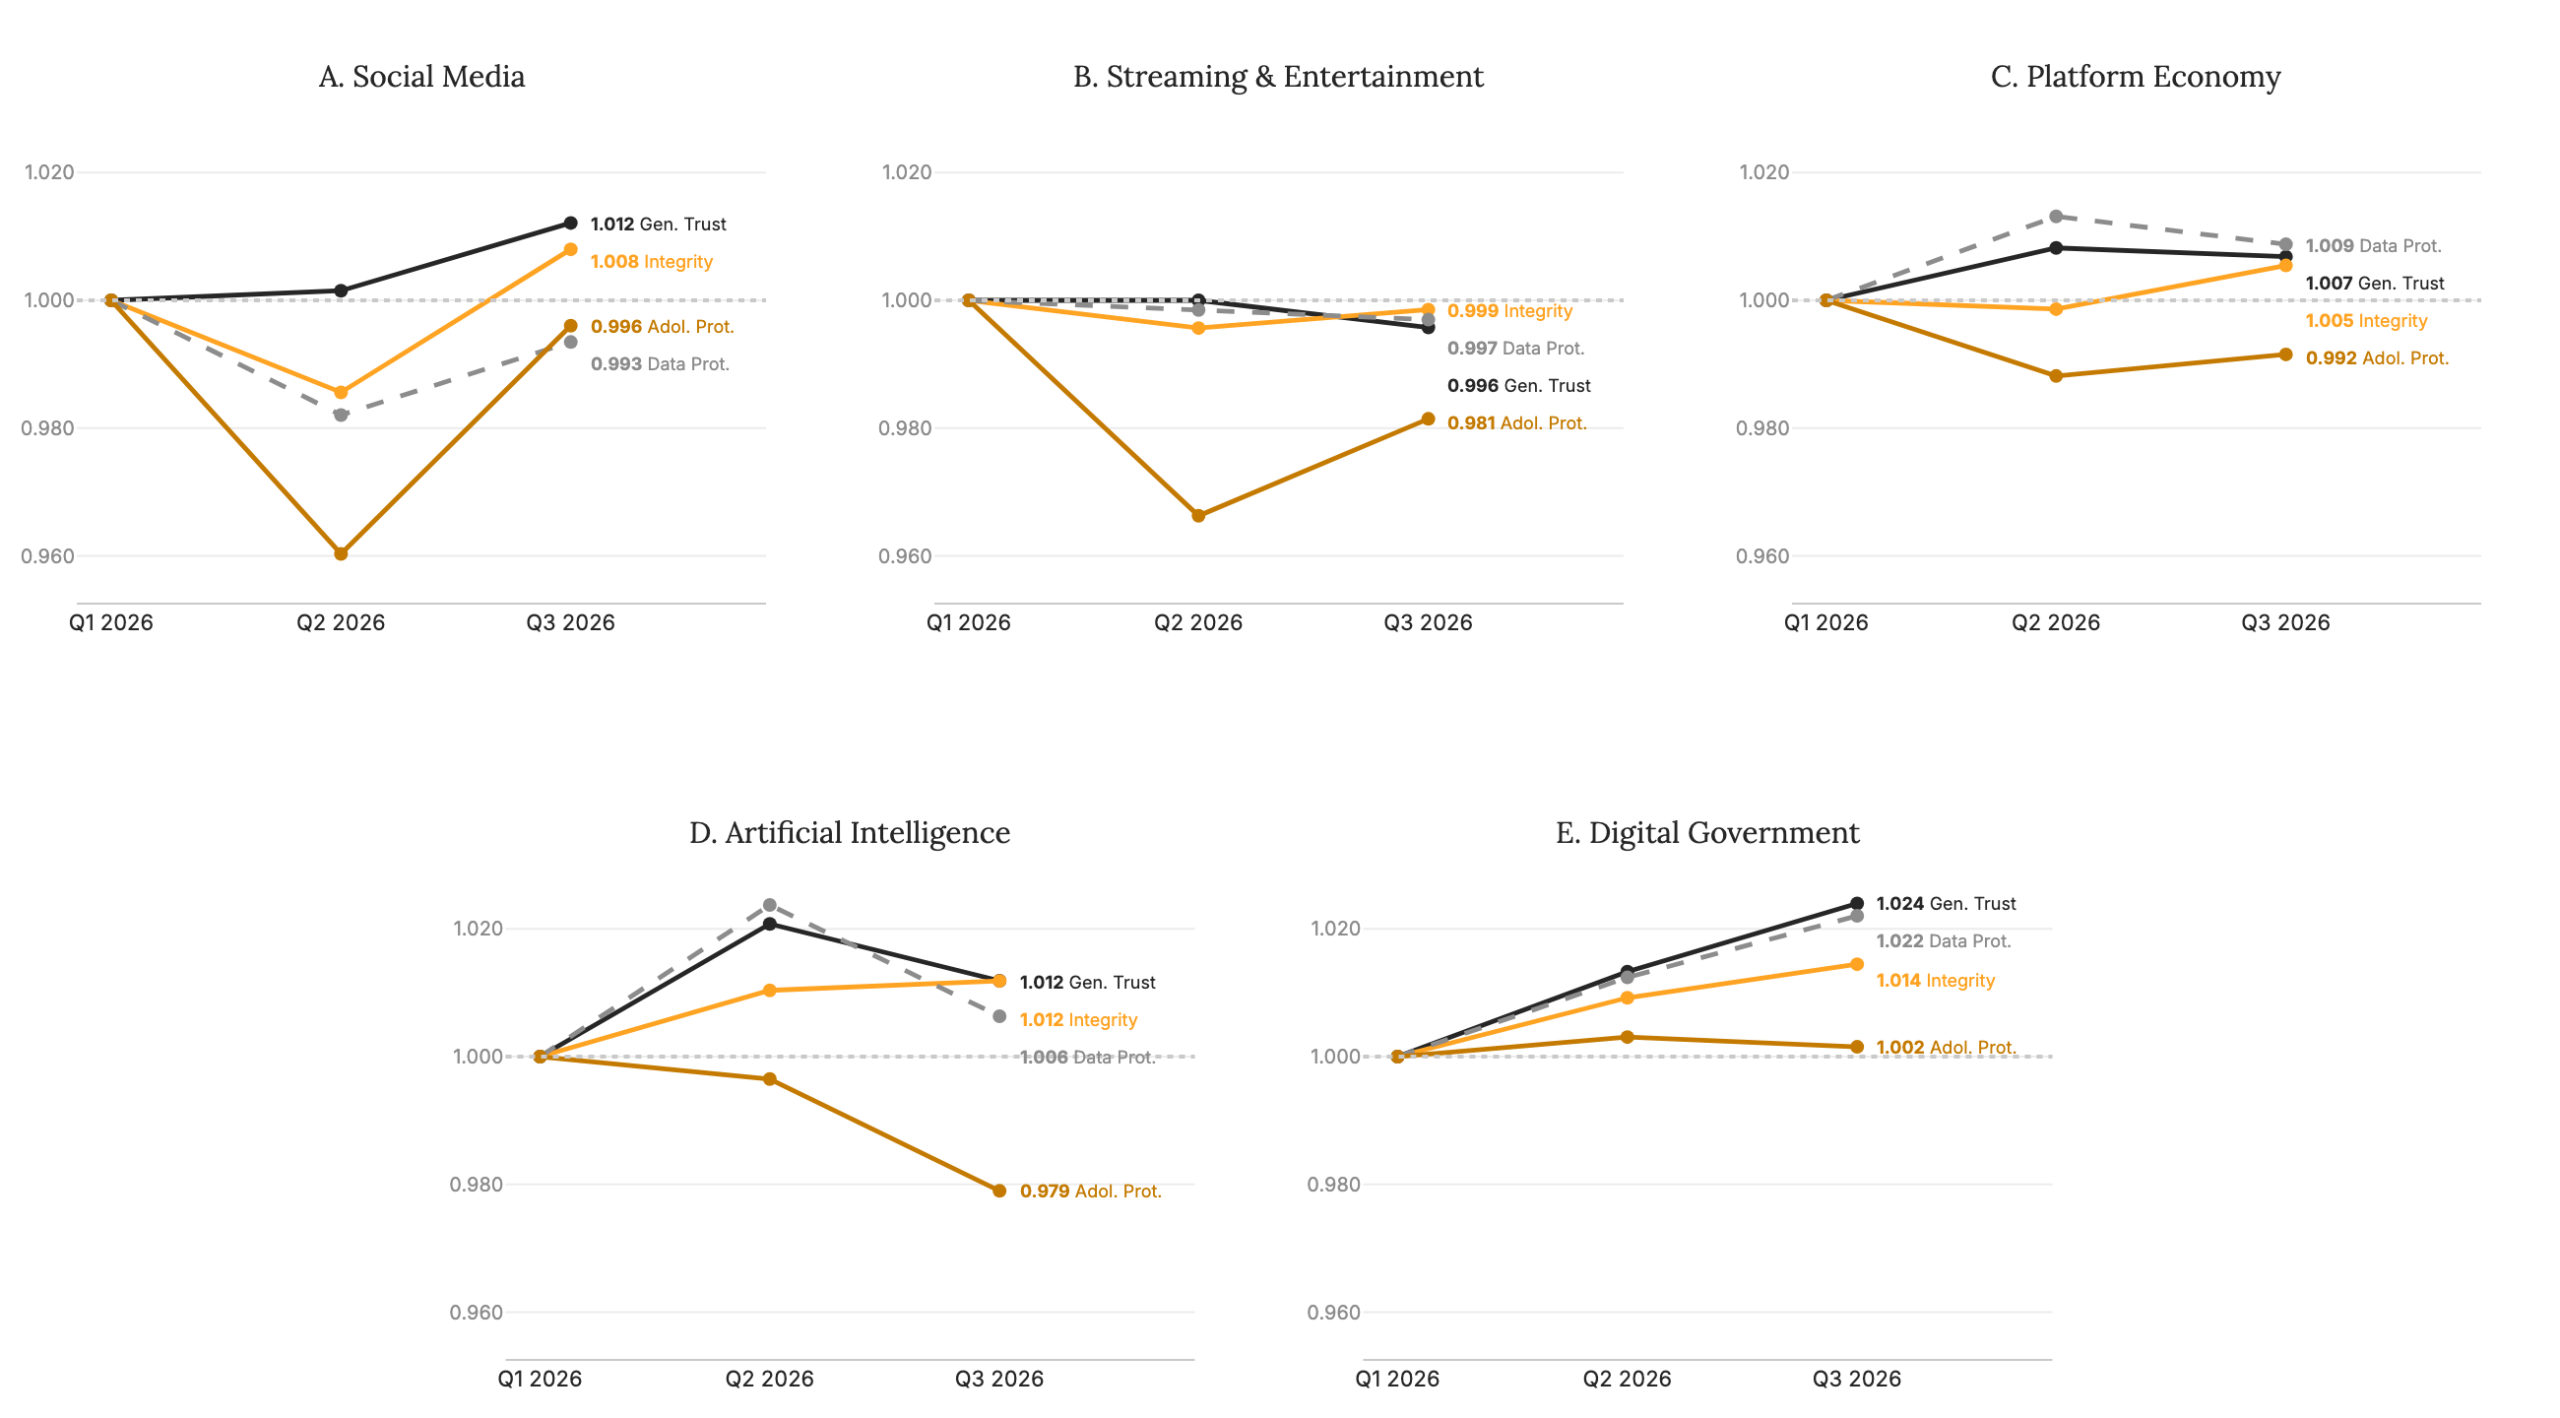Click the 1.014 Integrity label in Digital Government
The image size is (2560, 1418).
point(1934,981)
